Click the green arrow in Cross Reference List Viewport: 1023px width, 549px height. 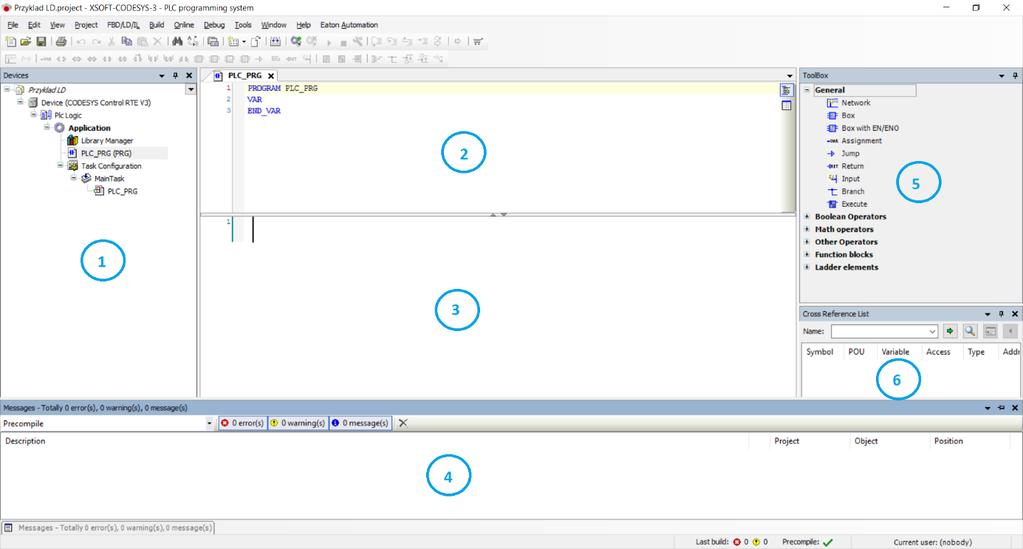click(x=950, y=332)
